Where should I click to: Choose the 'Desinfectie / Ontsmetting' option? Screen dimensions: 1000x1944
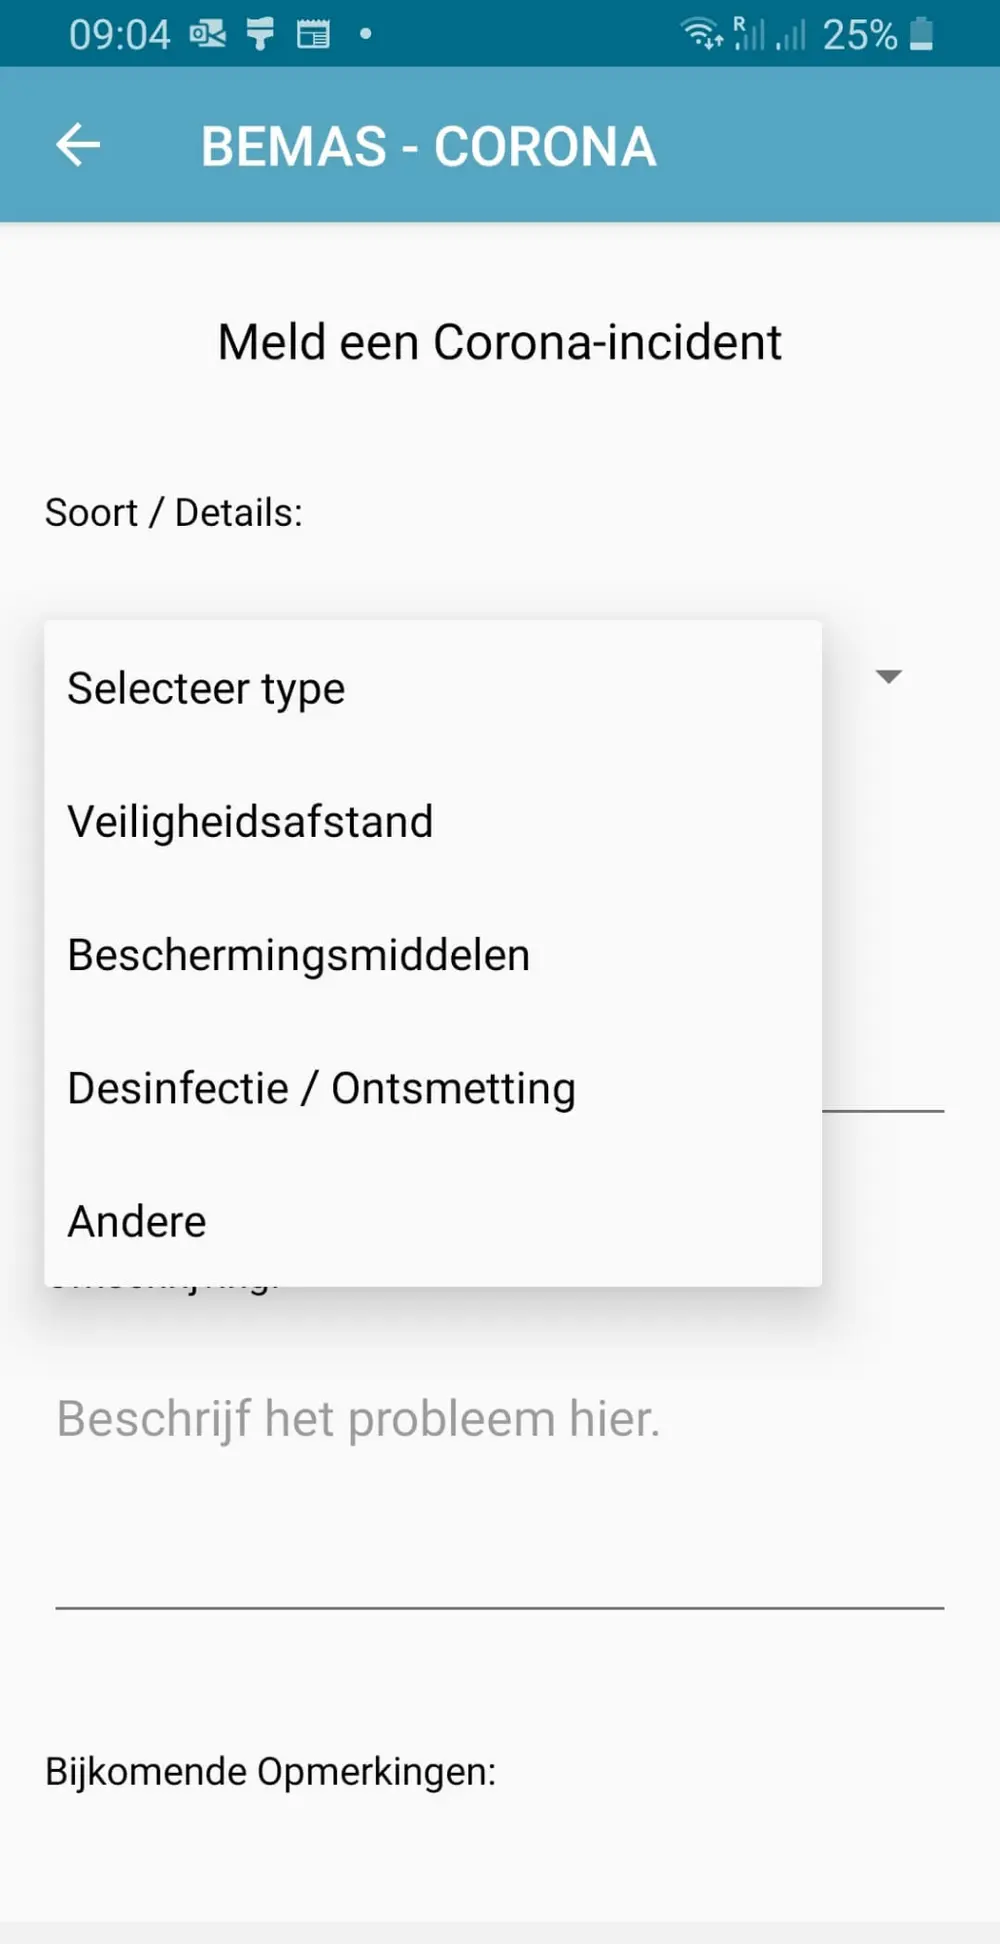(x=321, y=1087)
